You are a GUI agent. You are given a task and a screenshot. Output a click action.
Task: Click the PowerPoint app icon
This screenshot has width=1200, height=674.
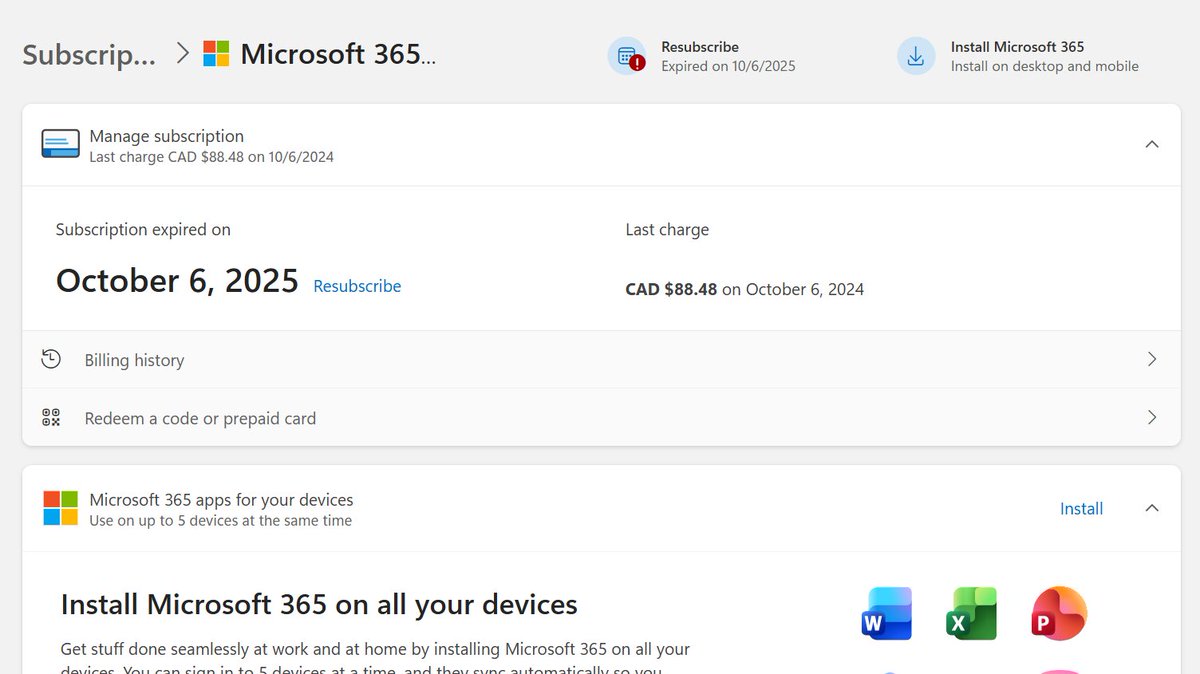(1059, 613)
